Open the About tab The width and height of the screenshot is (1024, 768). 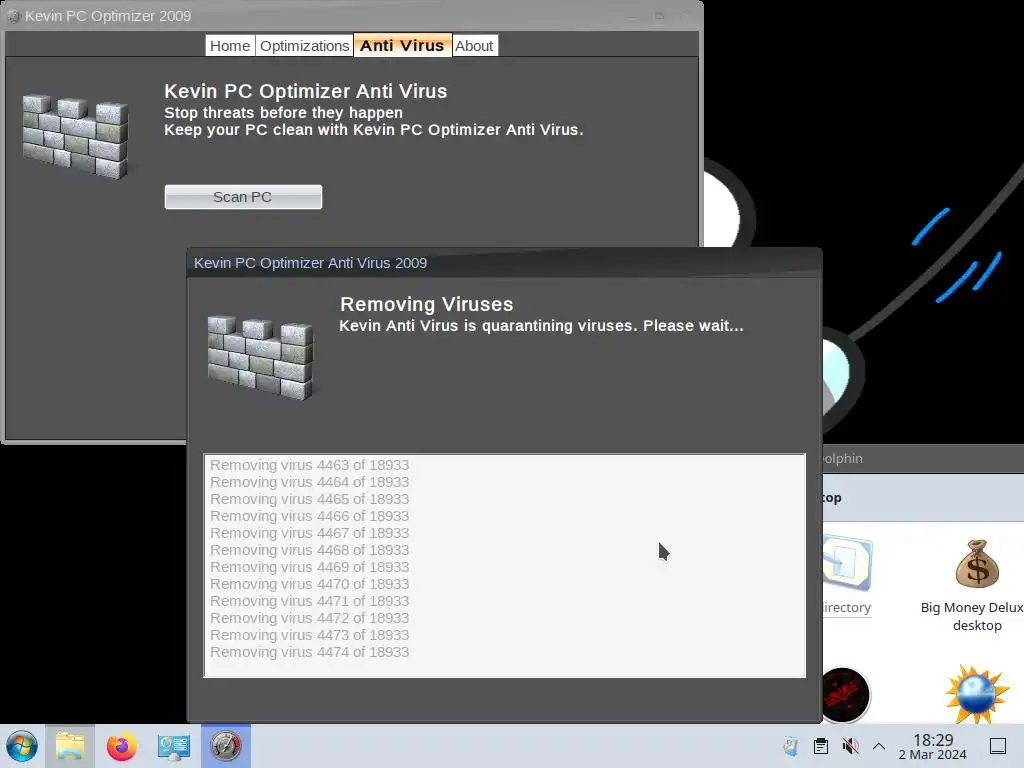(474, 46)
